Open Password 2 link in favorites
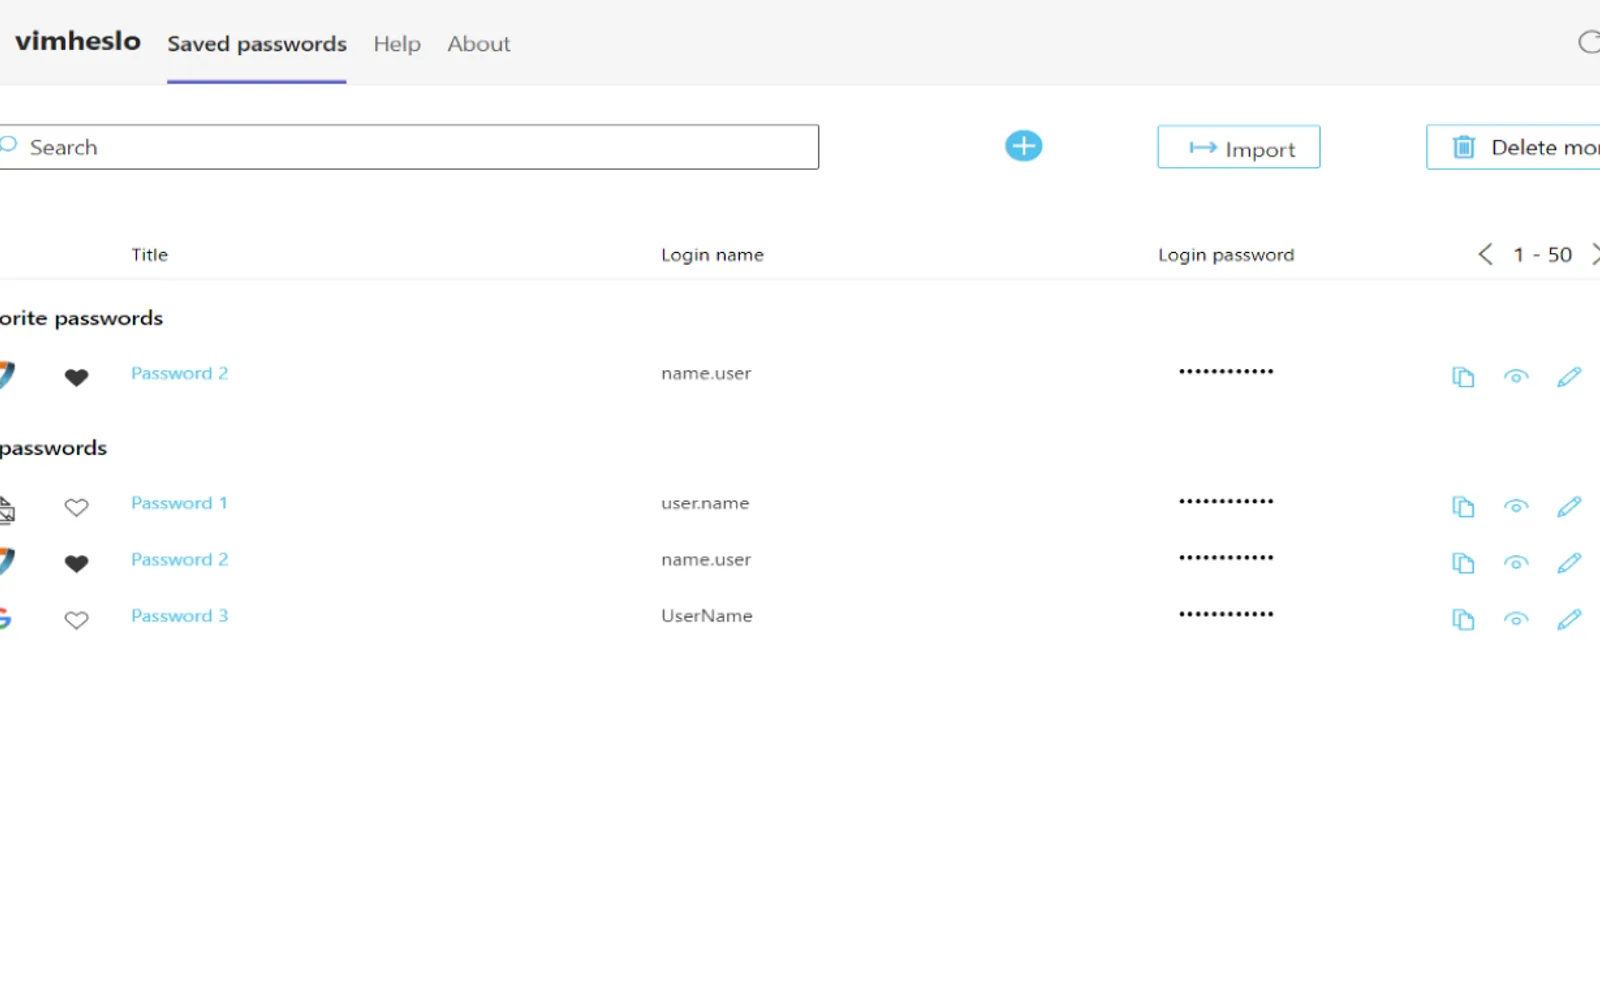Screen dimensions: 1600x1000 coord(180,373)
